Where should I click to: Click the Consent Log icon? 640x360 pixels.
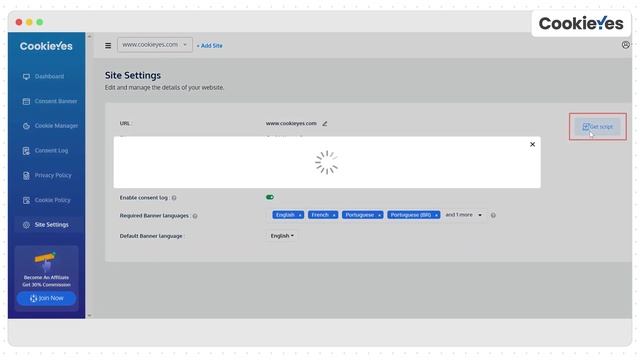(x=26, y=151)
